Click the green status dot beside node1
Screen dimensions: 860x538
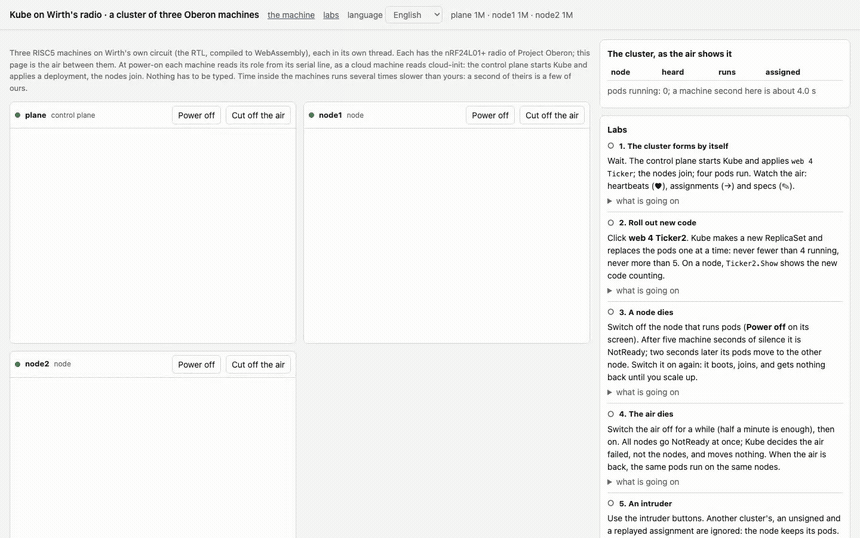pyautogui.click(x=312, y=115)
